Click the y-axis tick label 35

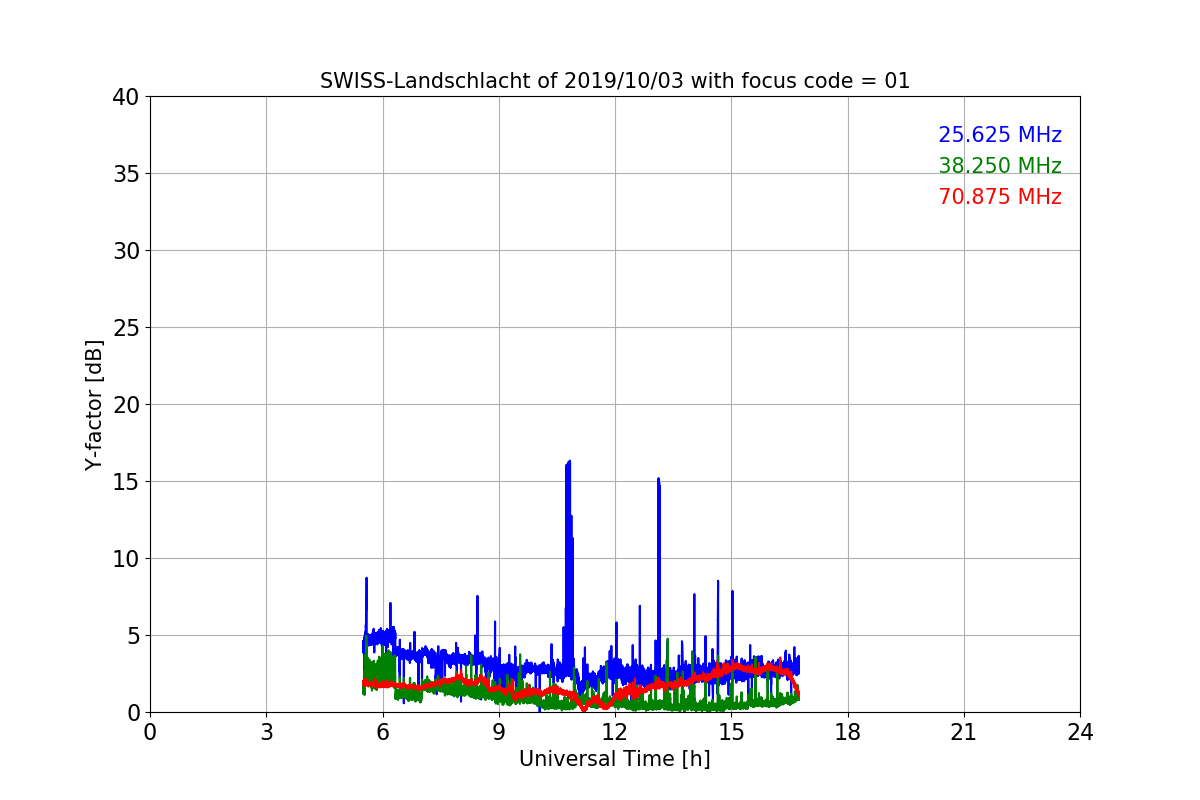click(x=126, y=174)
